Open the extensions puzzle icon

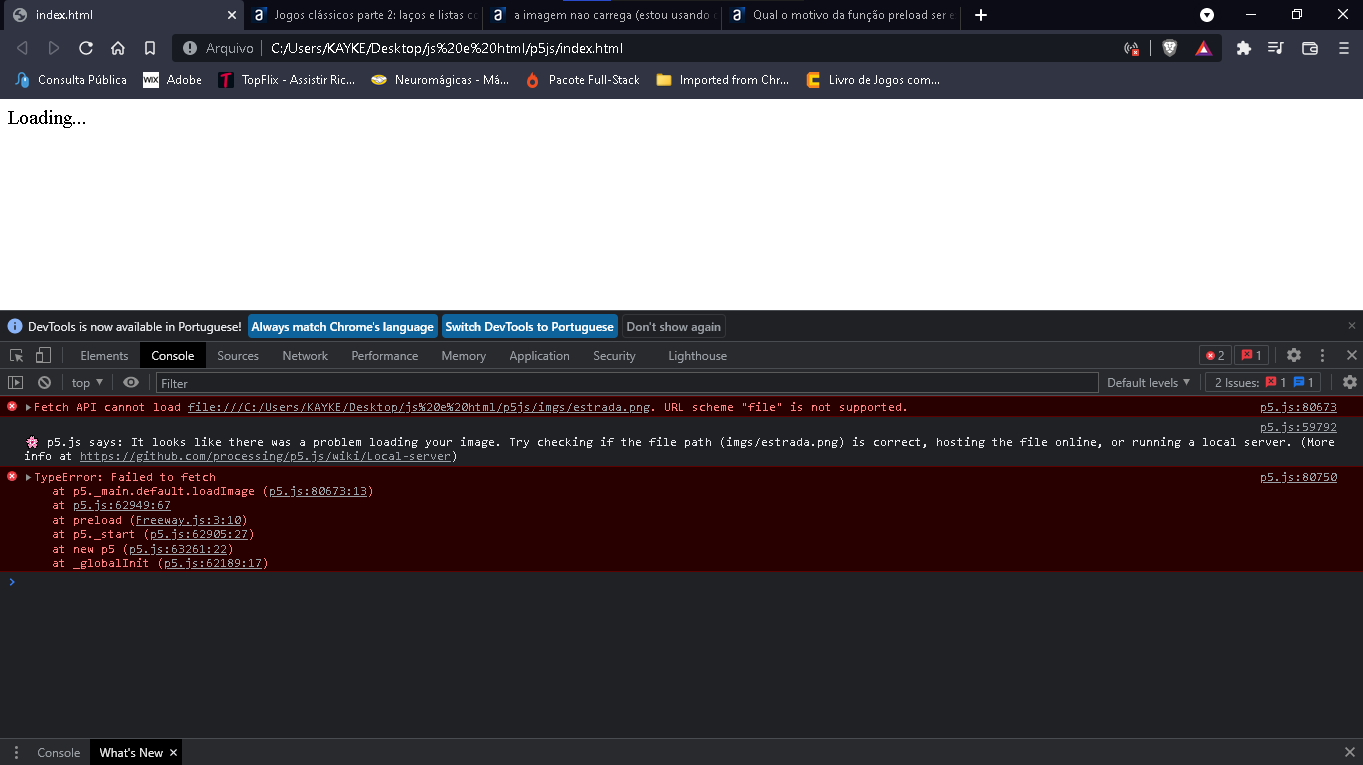click(x=1244, y=48)
